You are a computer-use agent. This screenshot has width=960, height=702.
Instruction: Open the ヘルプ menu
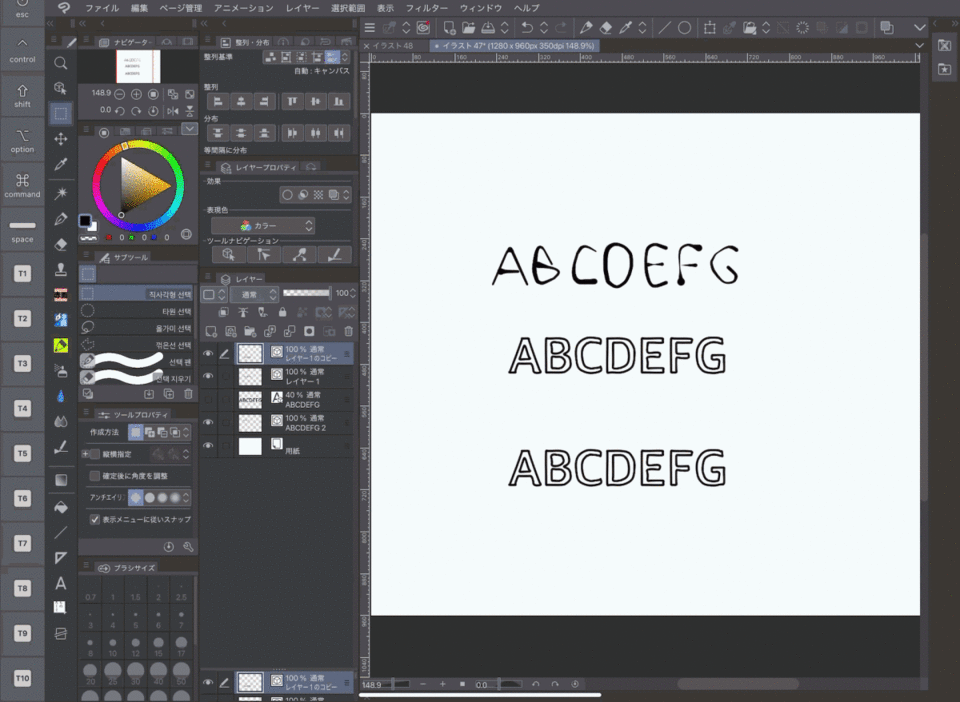(527, 8)
